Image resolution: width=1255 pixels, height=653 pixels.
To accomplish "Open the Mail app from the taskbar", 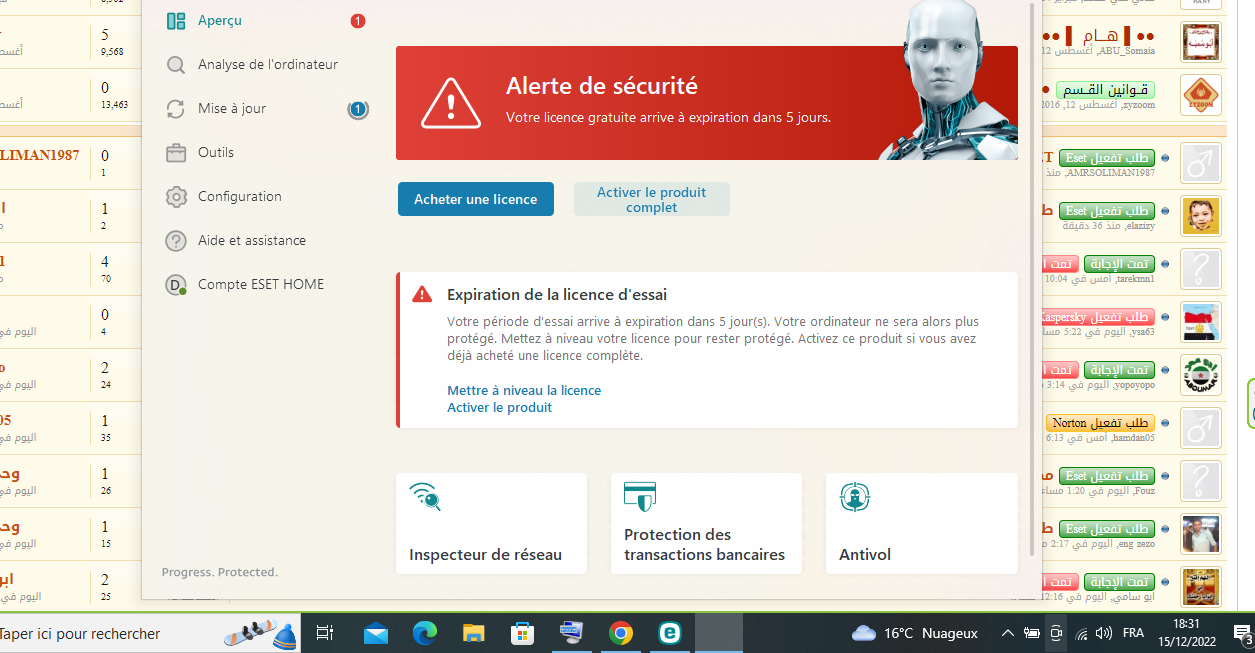I will pos(376,633).
